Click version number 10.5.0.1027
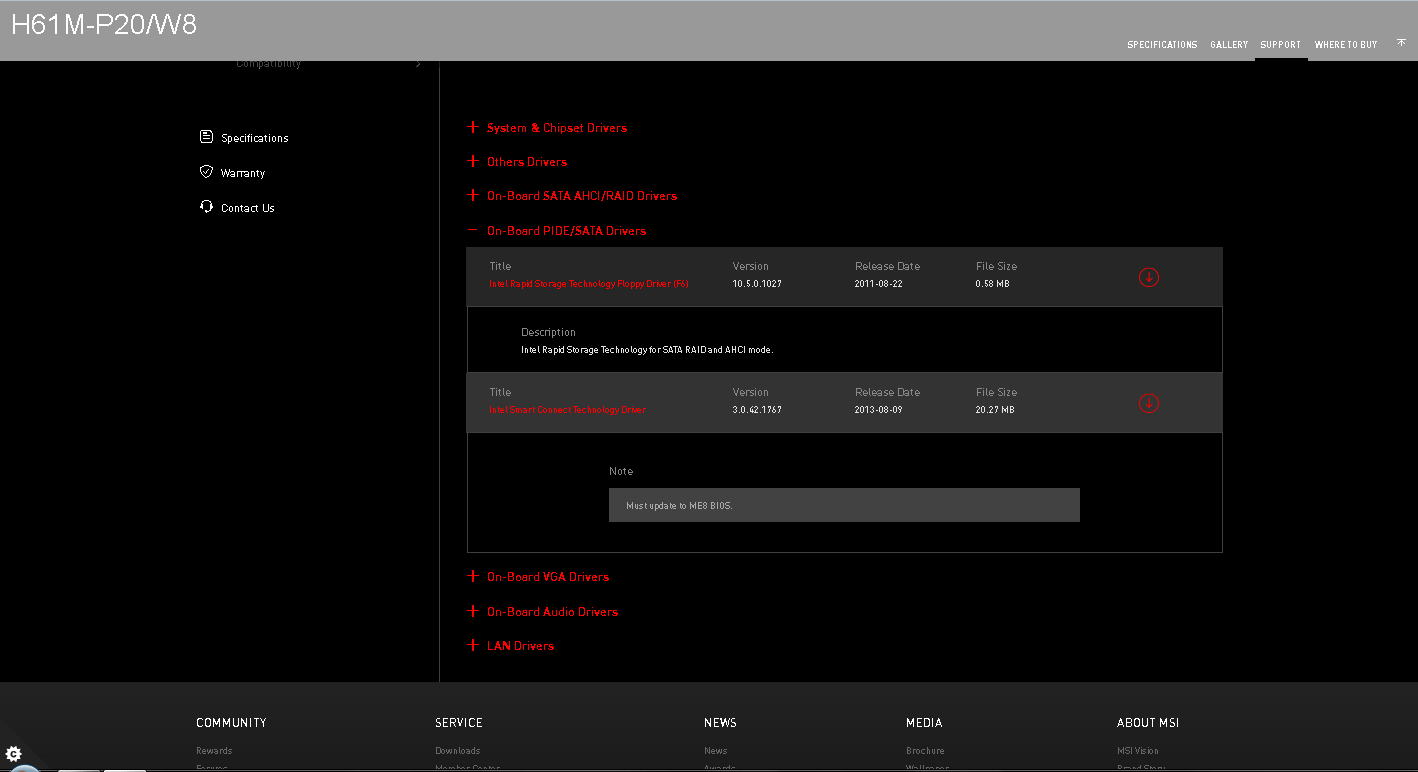Viewport: 1418px width, 772px height. 757,284
